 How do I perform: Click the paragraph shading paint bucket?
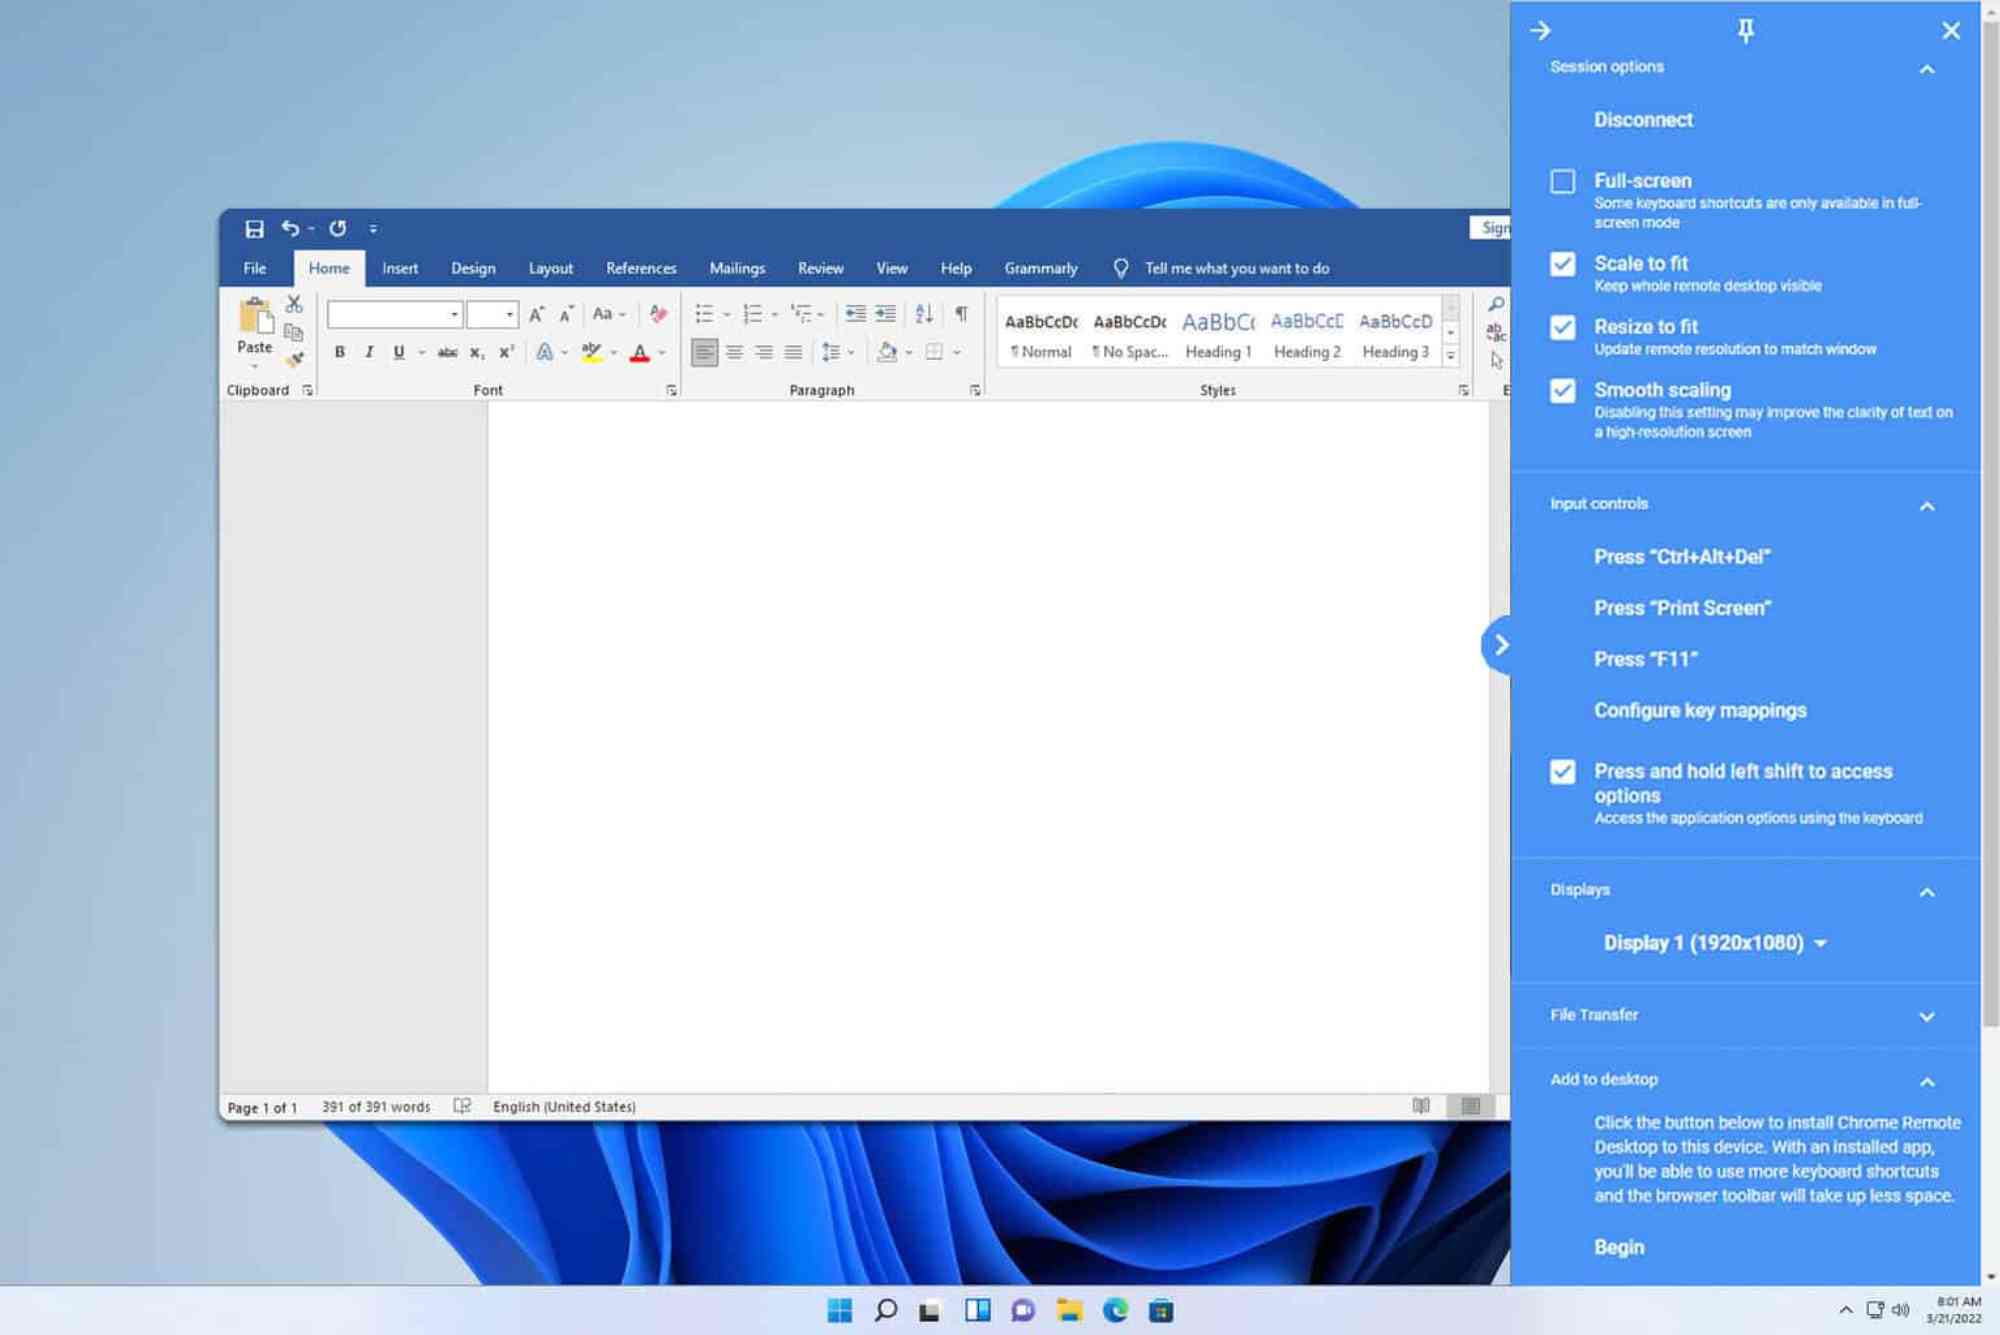point(886,352)
